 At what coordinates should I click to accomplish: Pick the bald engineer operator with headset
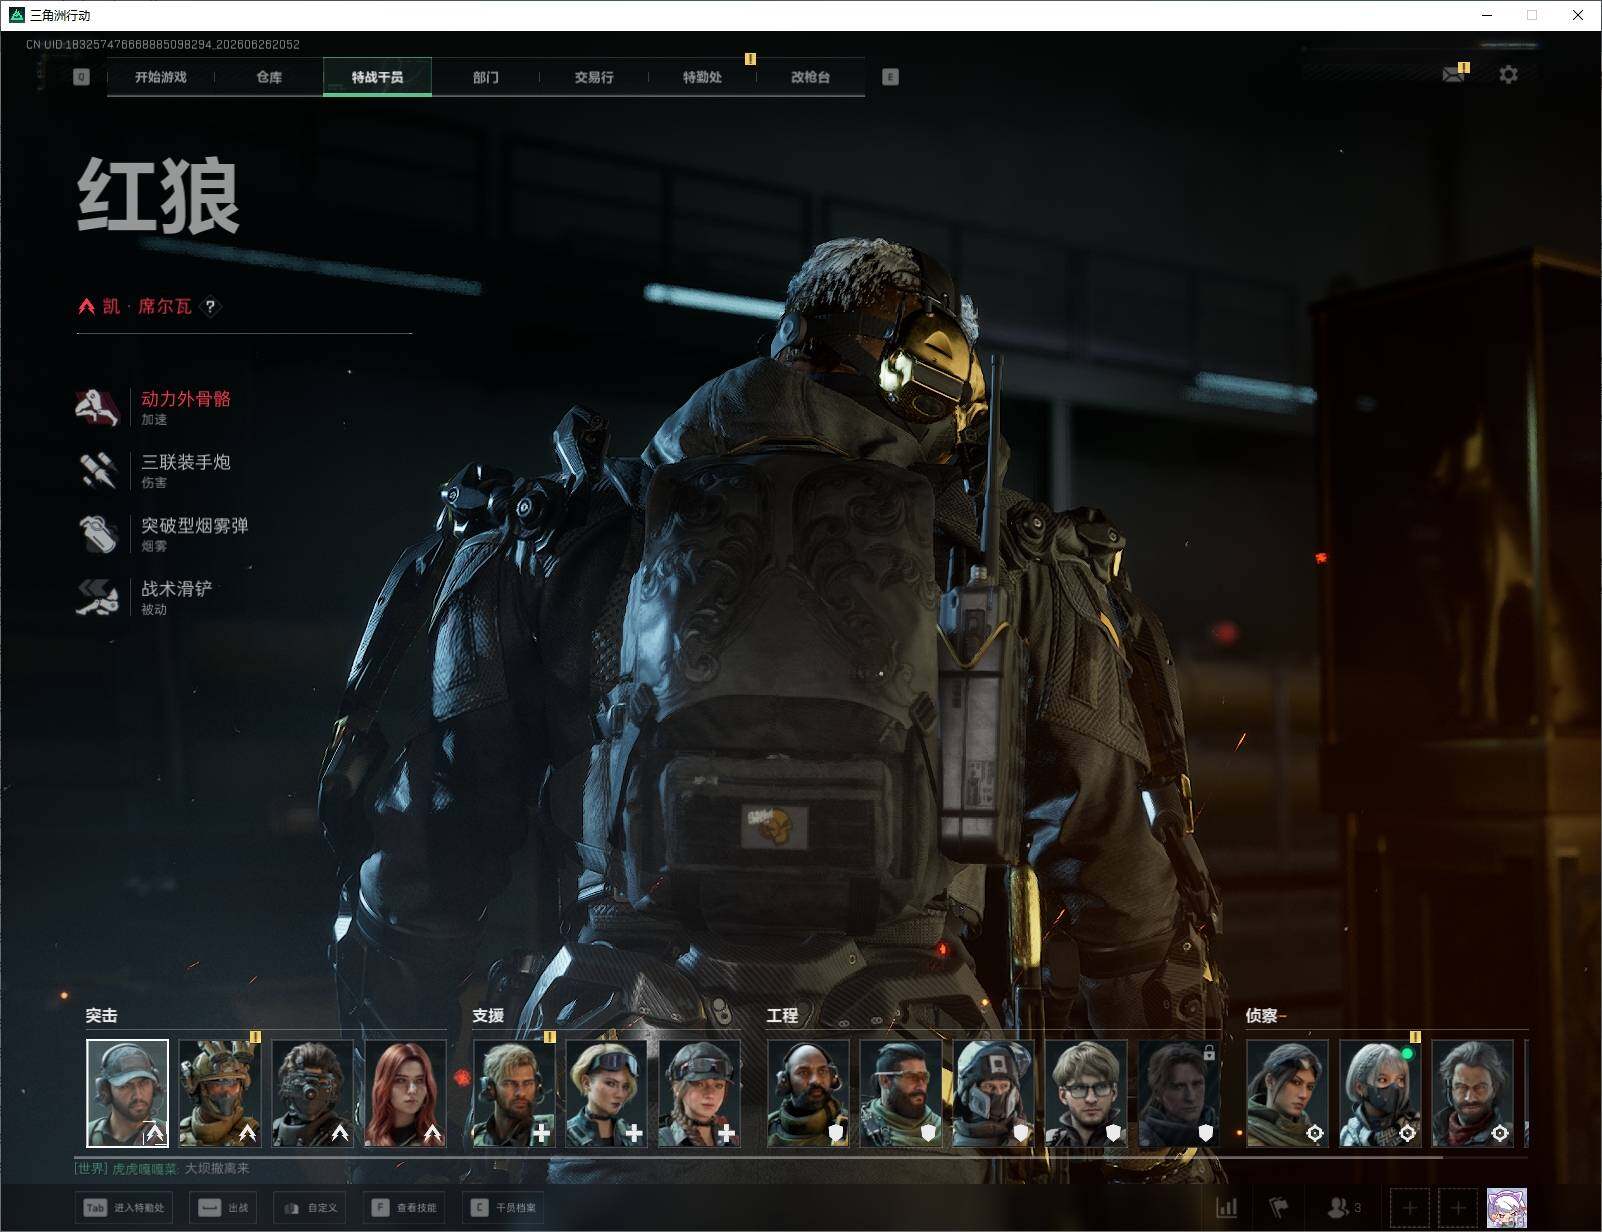click(x=808, y=1093)
